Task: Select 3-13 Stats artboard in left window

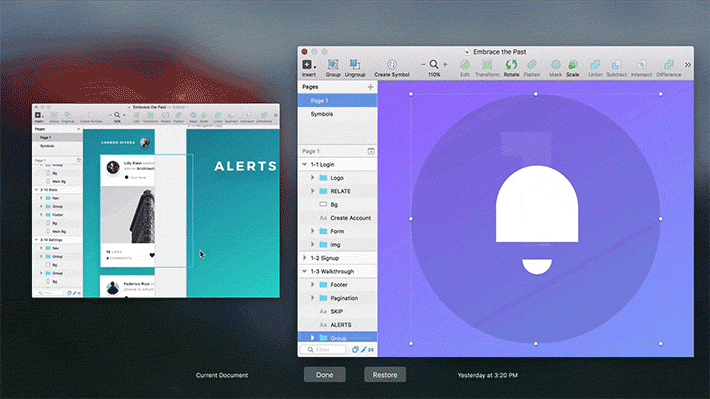Action: click(x=58, y=190)
